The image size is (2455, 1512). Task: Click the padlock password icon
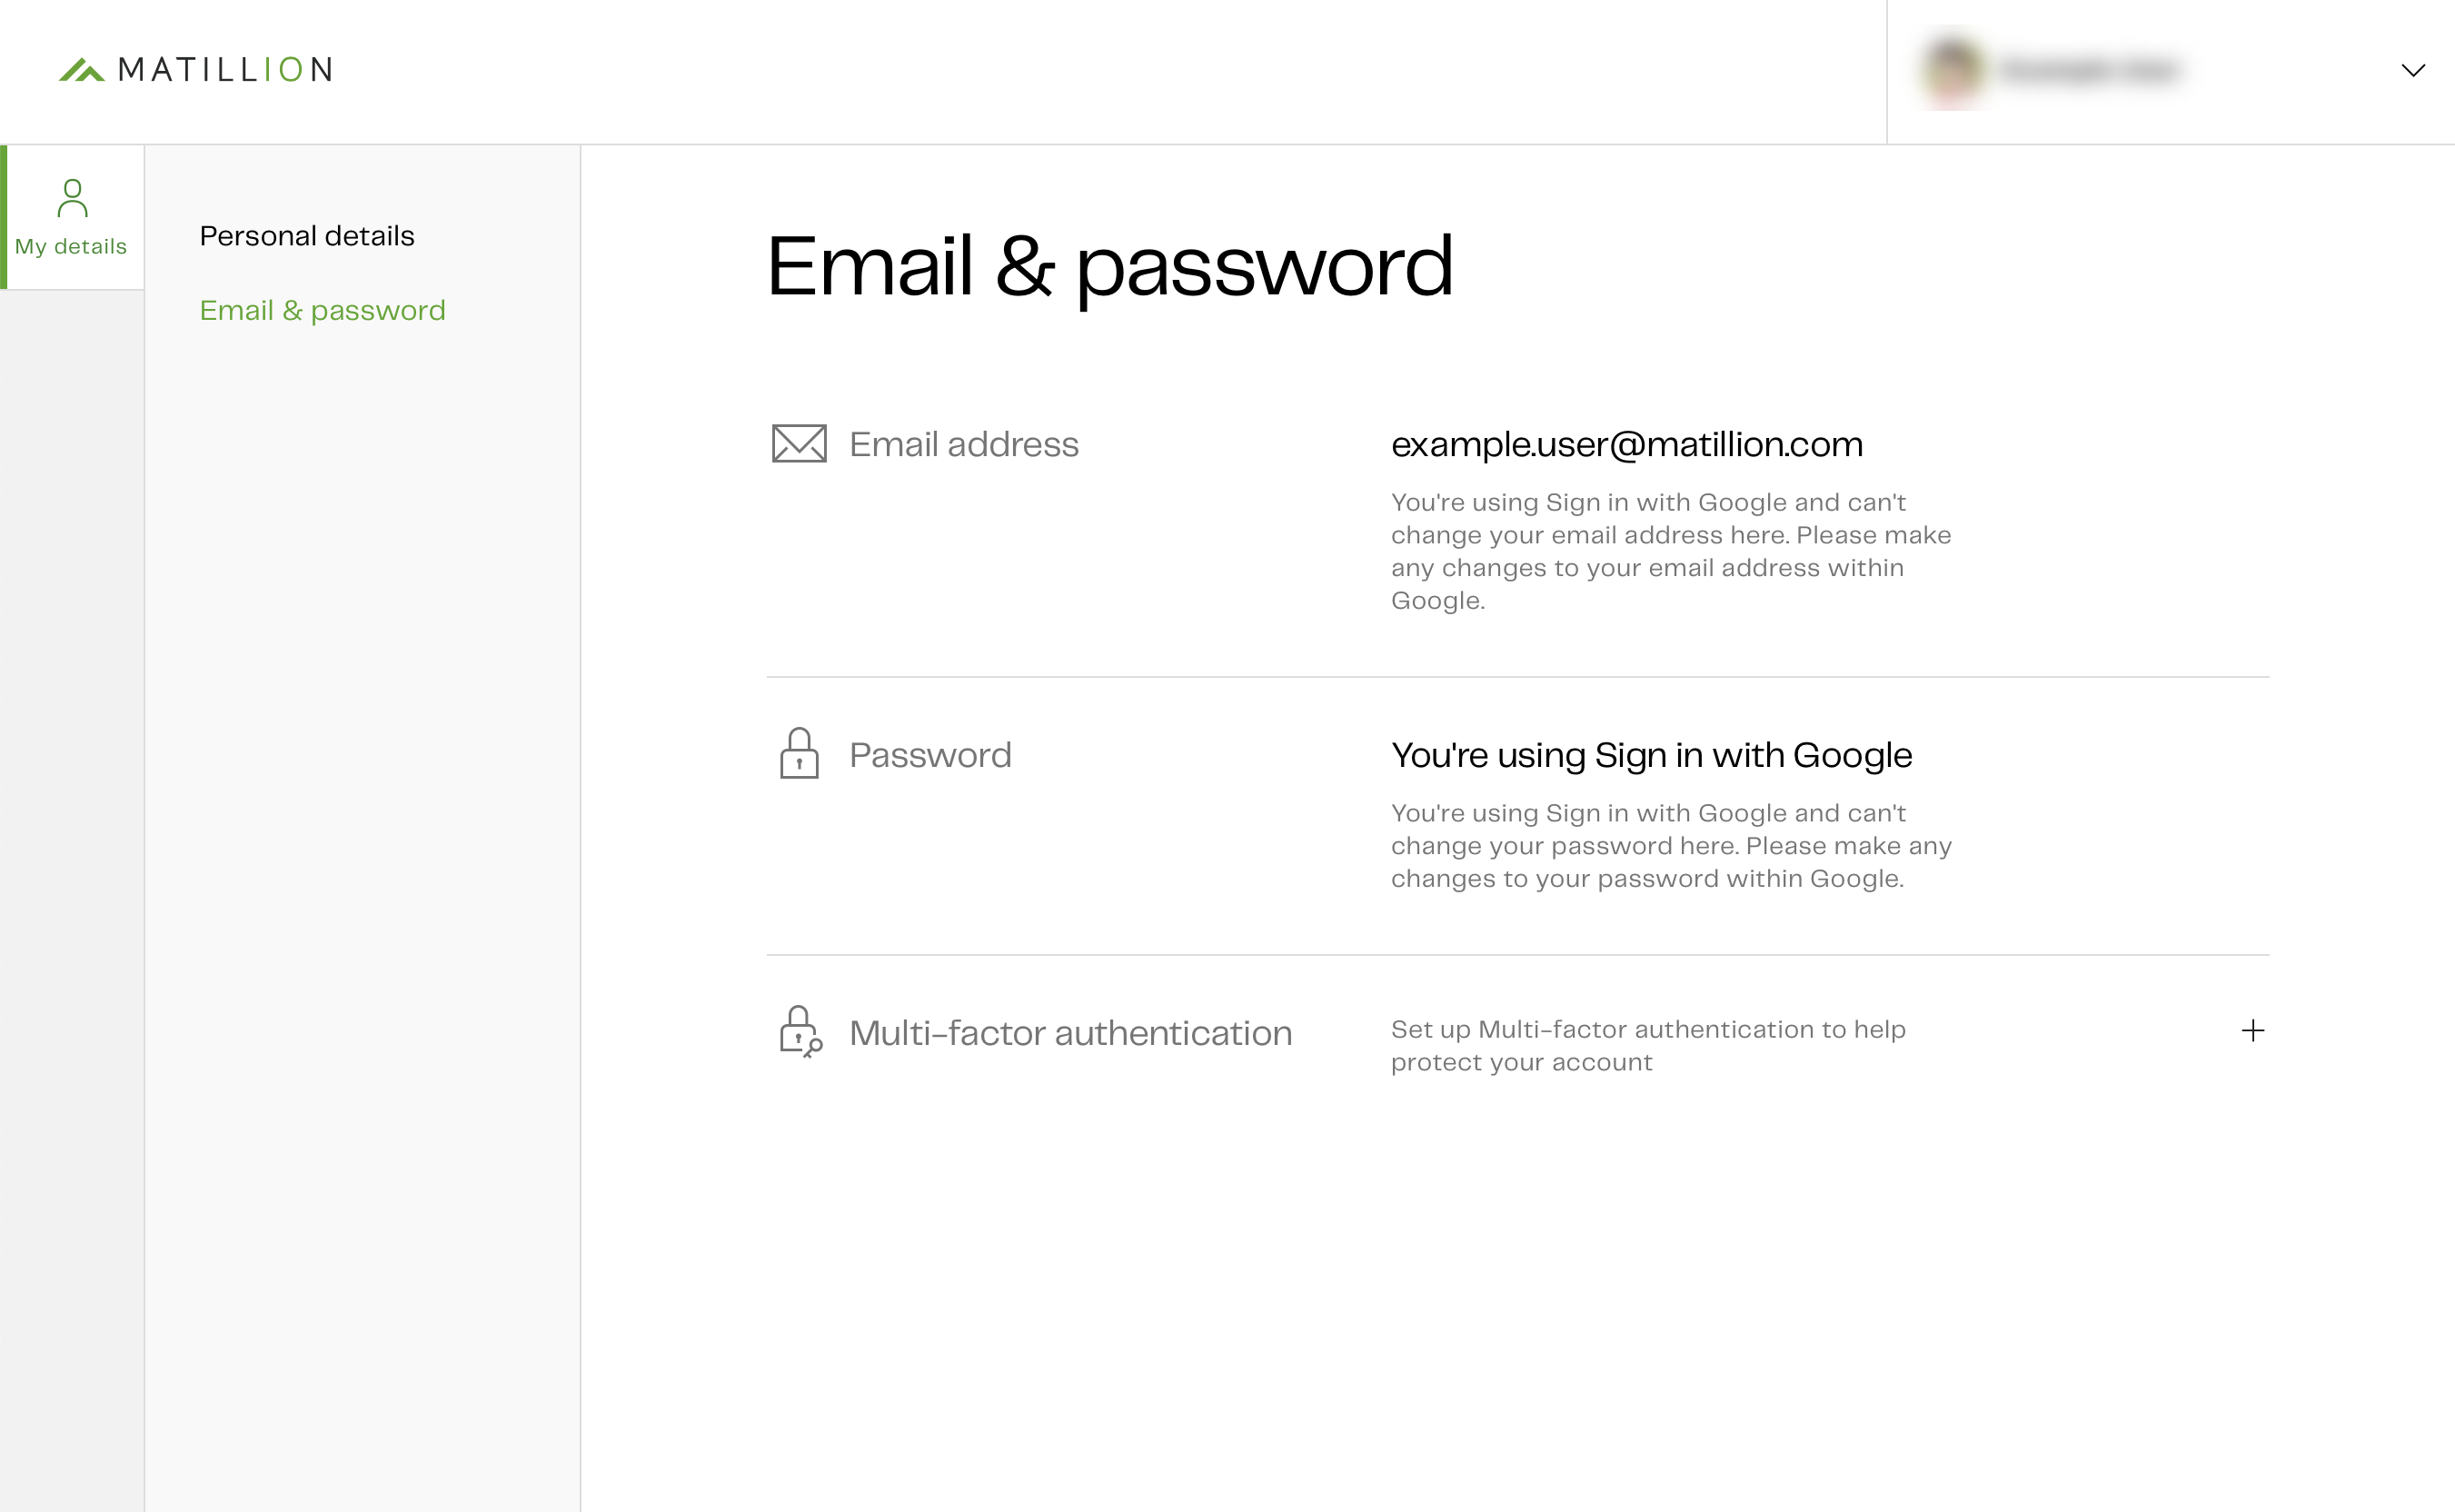coord(799,753)
